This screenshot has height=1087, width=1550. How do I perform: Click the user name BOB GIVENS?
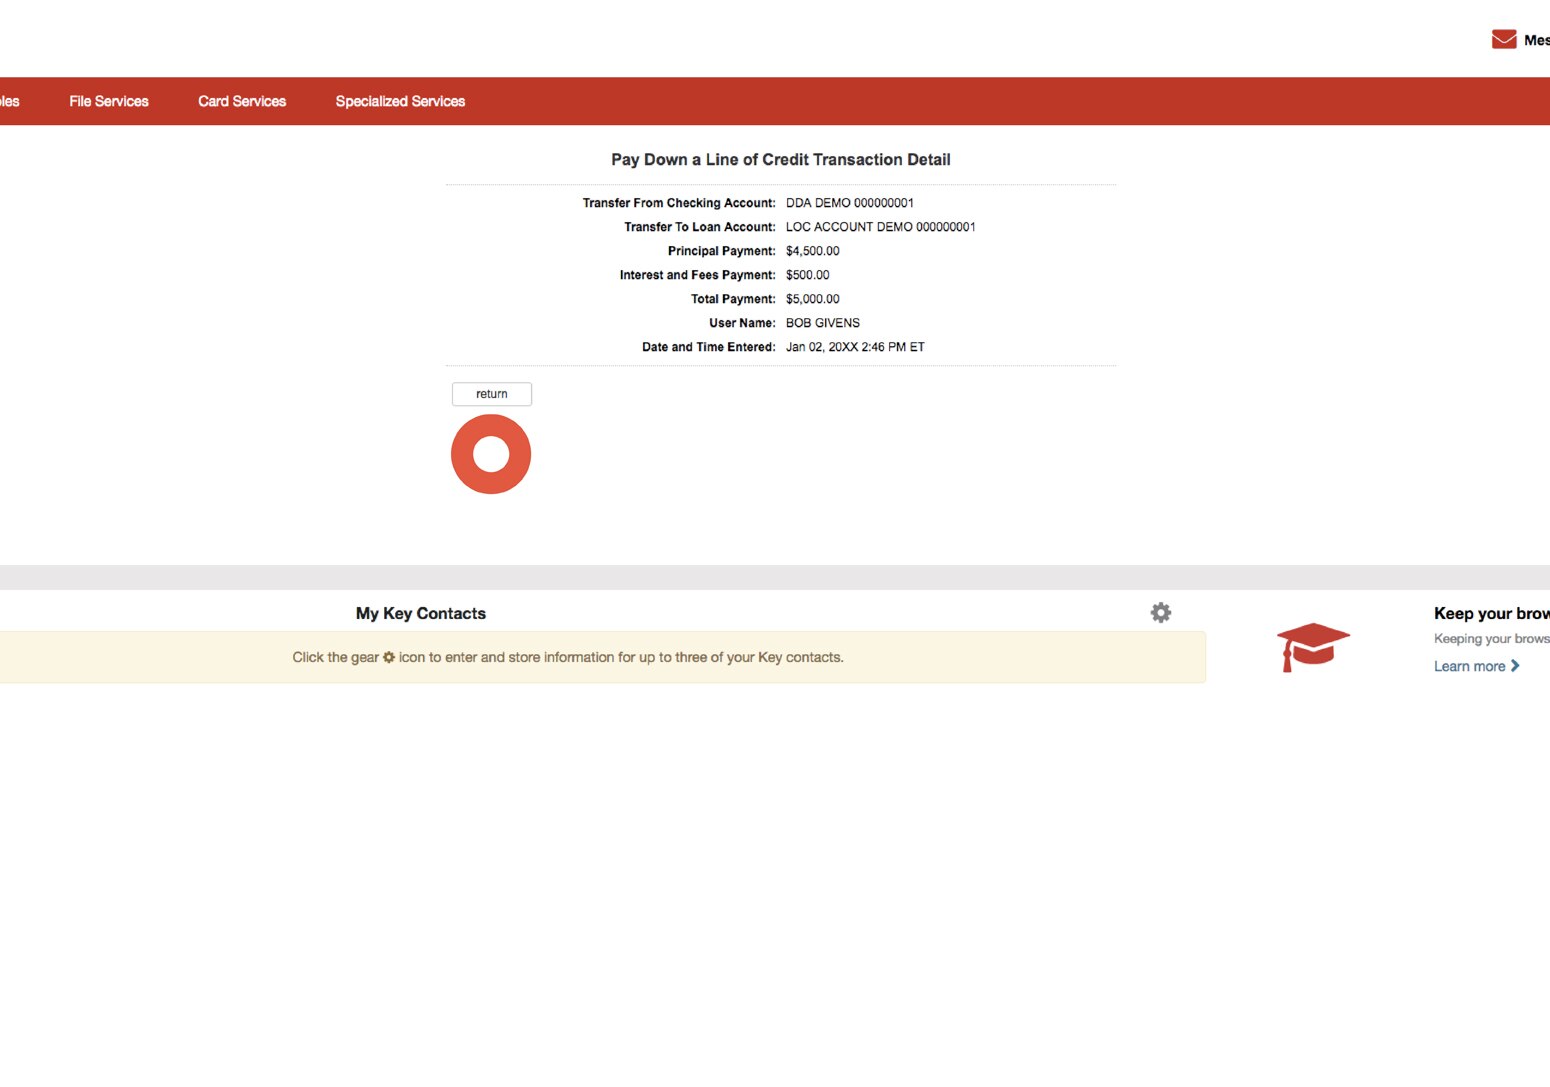pyautogui.click(x=822, y=322)
